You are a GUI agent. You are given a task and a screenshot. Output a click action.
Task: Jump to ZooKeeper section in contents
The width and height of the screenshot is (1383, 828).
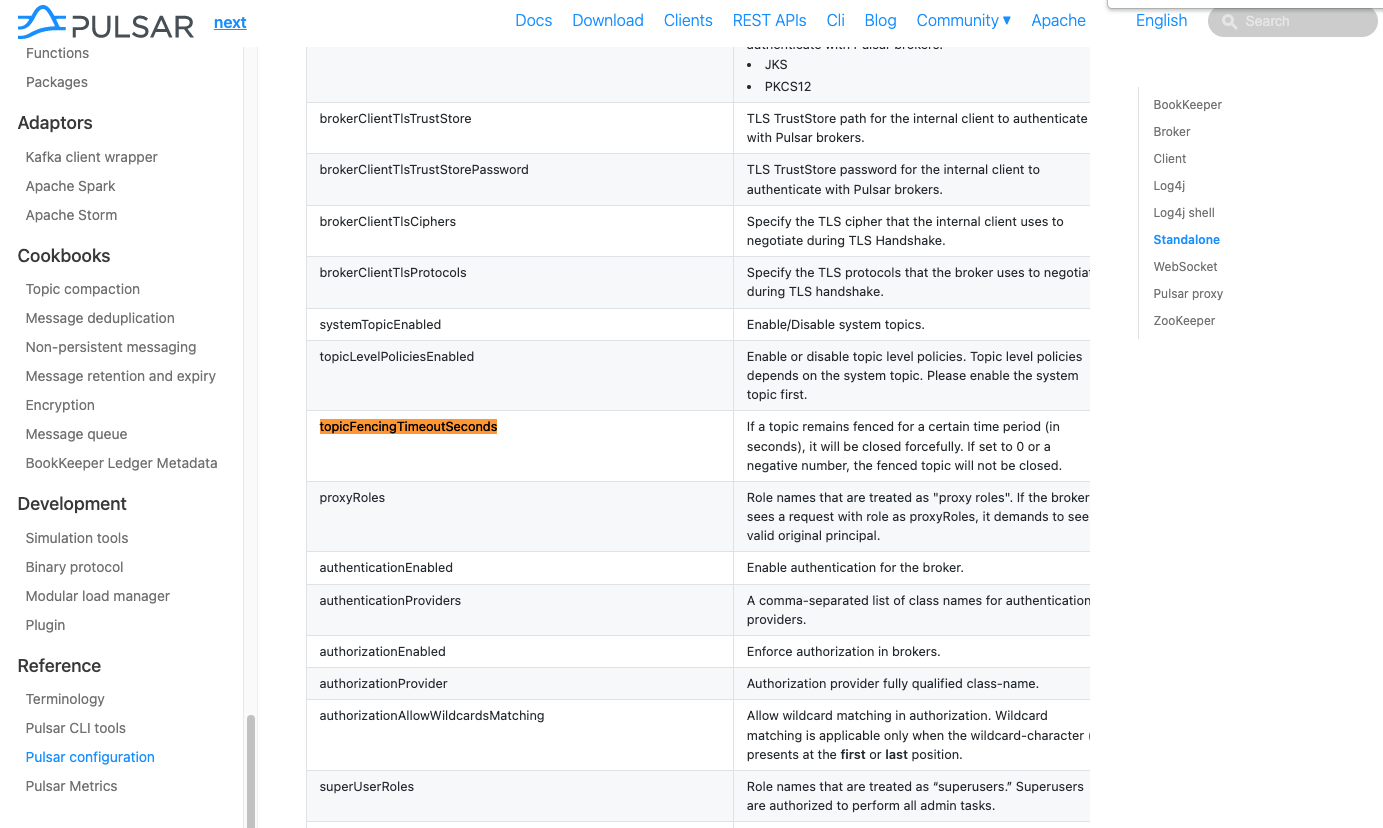(x=1184, y=321)
